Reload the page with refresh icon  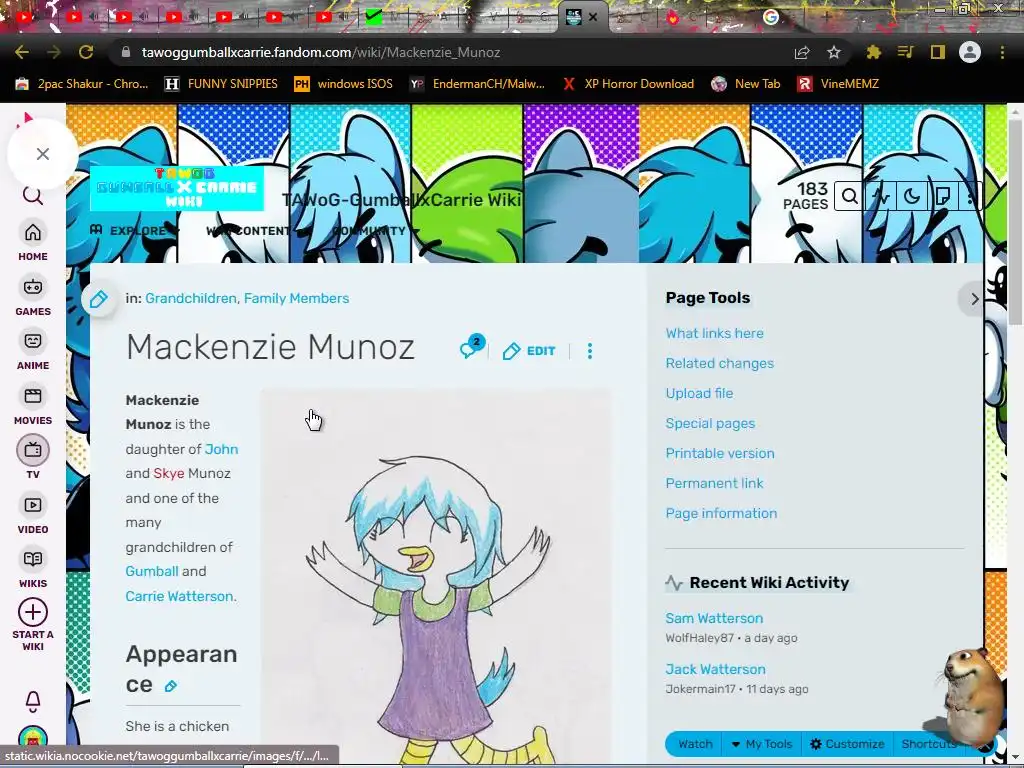[x=86, y=52]
